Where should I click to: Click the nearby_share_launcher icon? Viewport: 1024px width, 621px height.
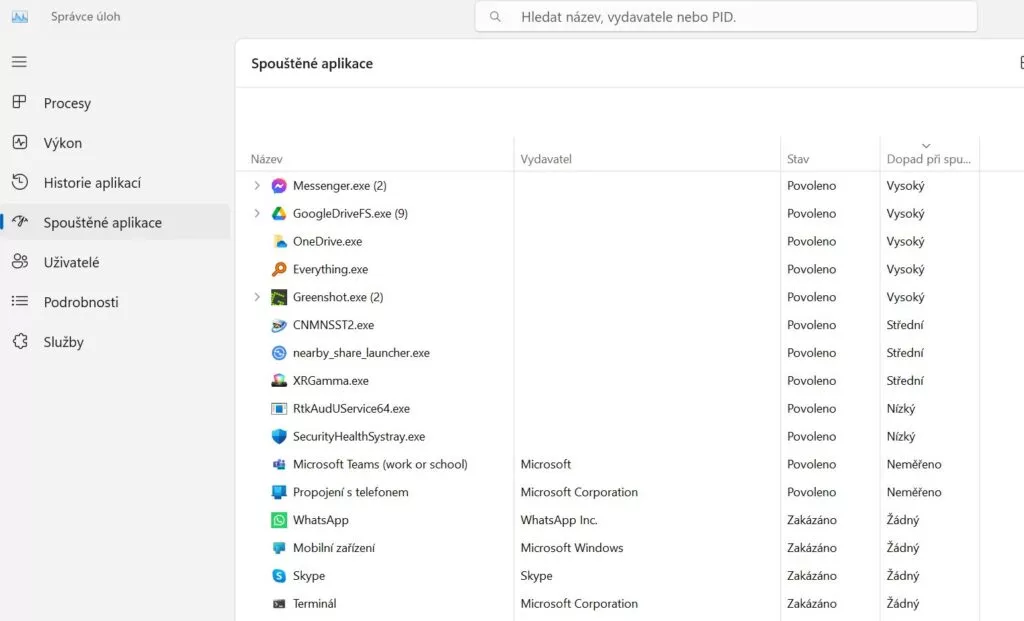279,353
